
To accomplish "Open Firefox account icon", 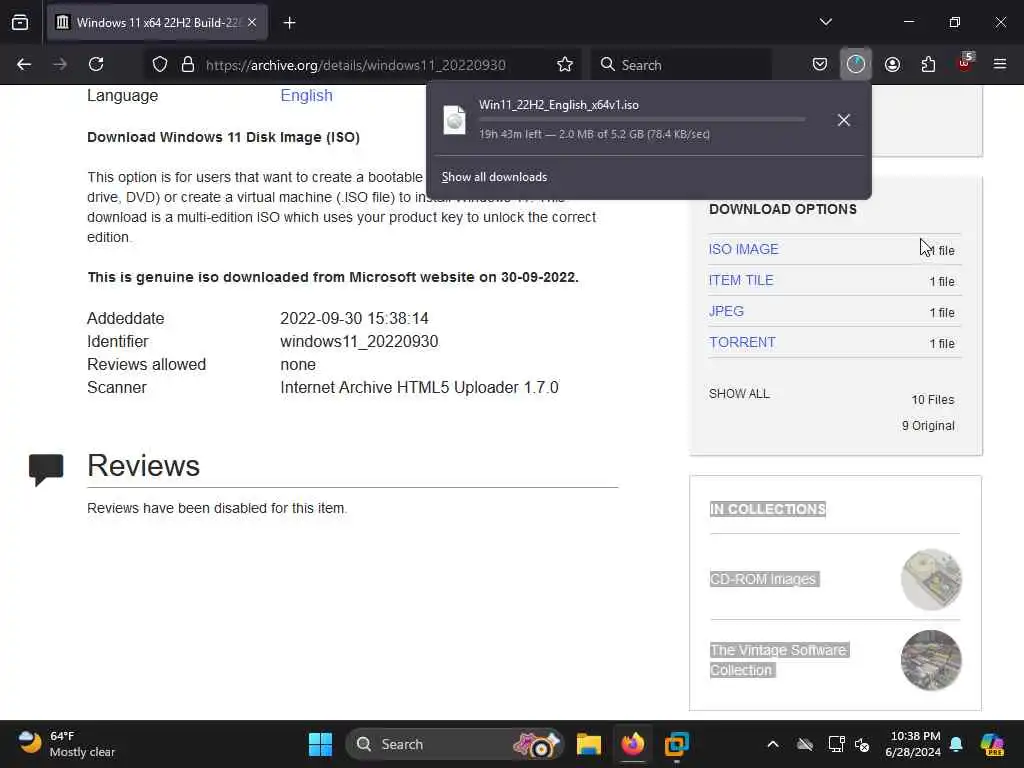I will click(x=892, y=64).
